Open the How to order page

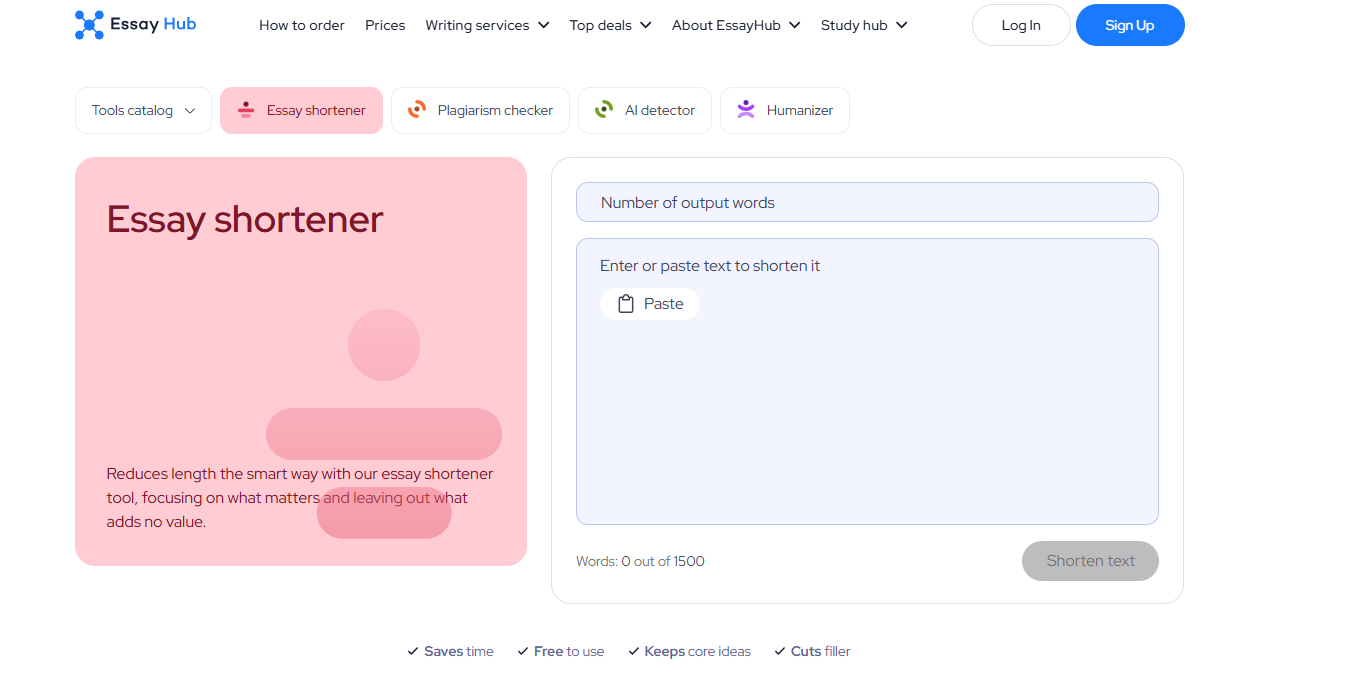pyautogui.click(x=302, y=25)
